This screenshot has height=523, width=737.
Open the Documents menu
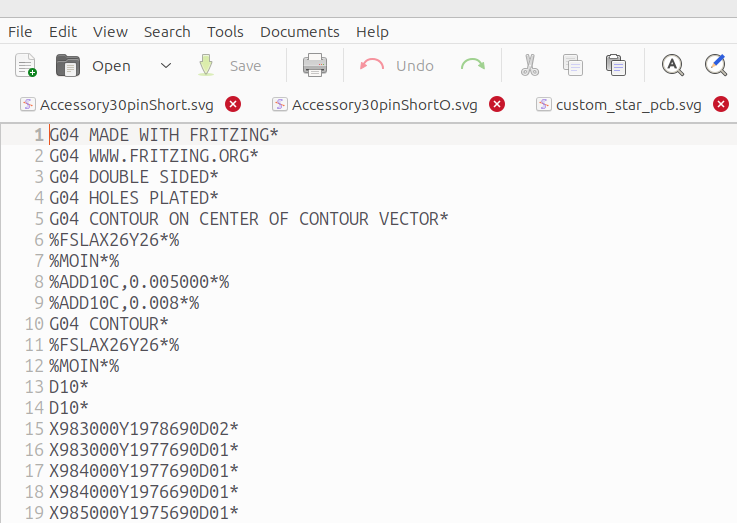click(299, 32)
